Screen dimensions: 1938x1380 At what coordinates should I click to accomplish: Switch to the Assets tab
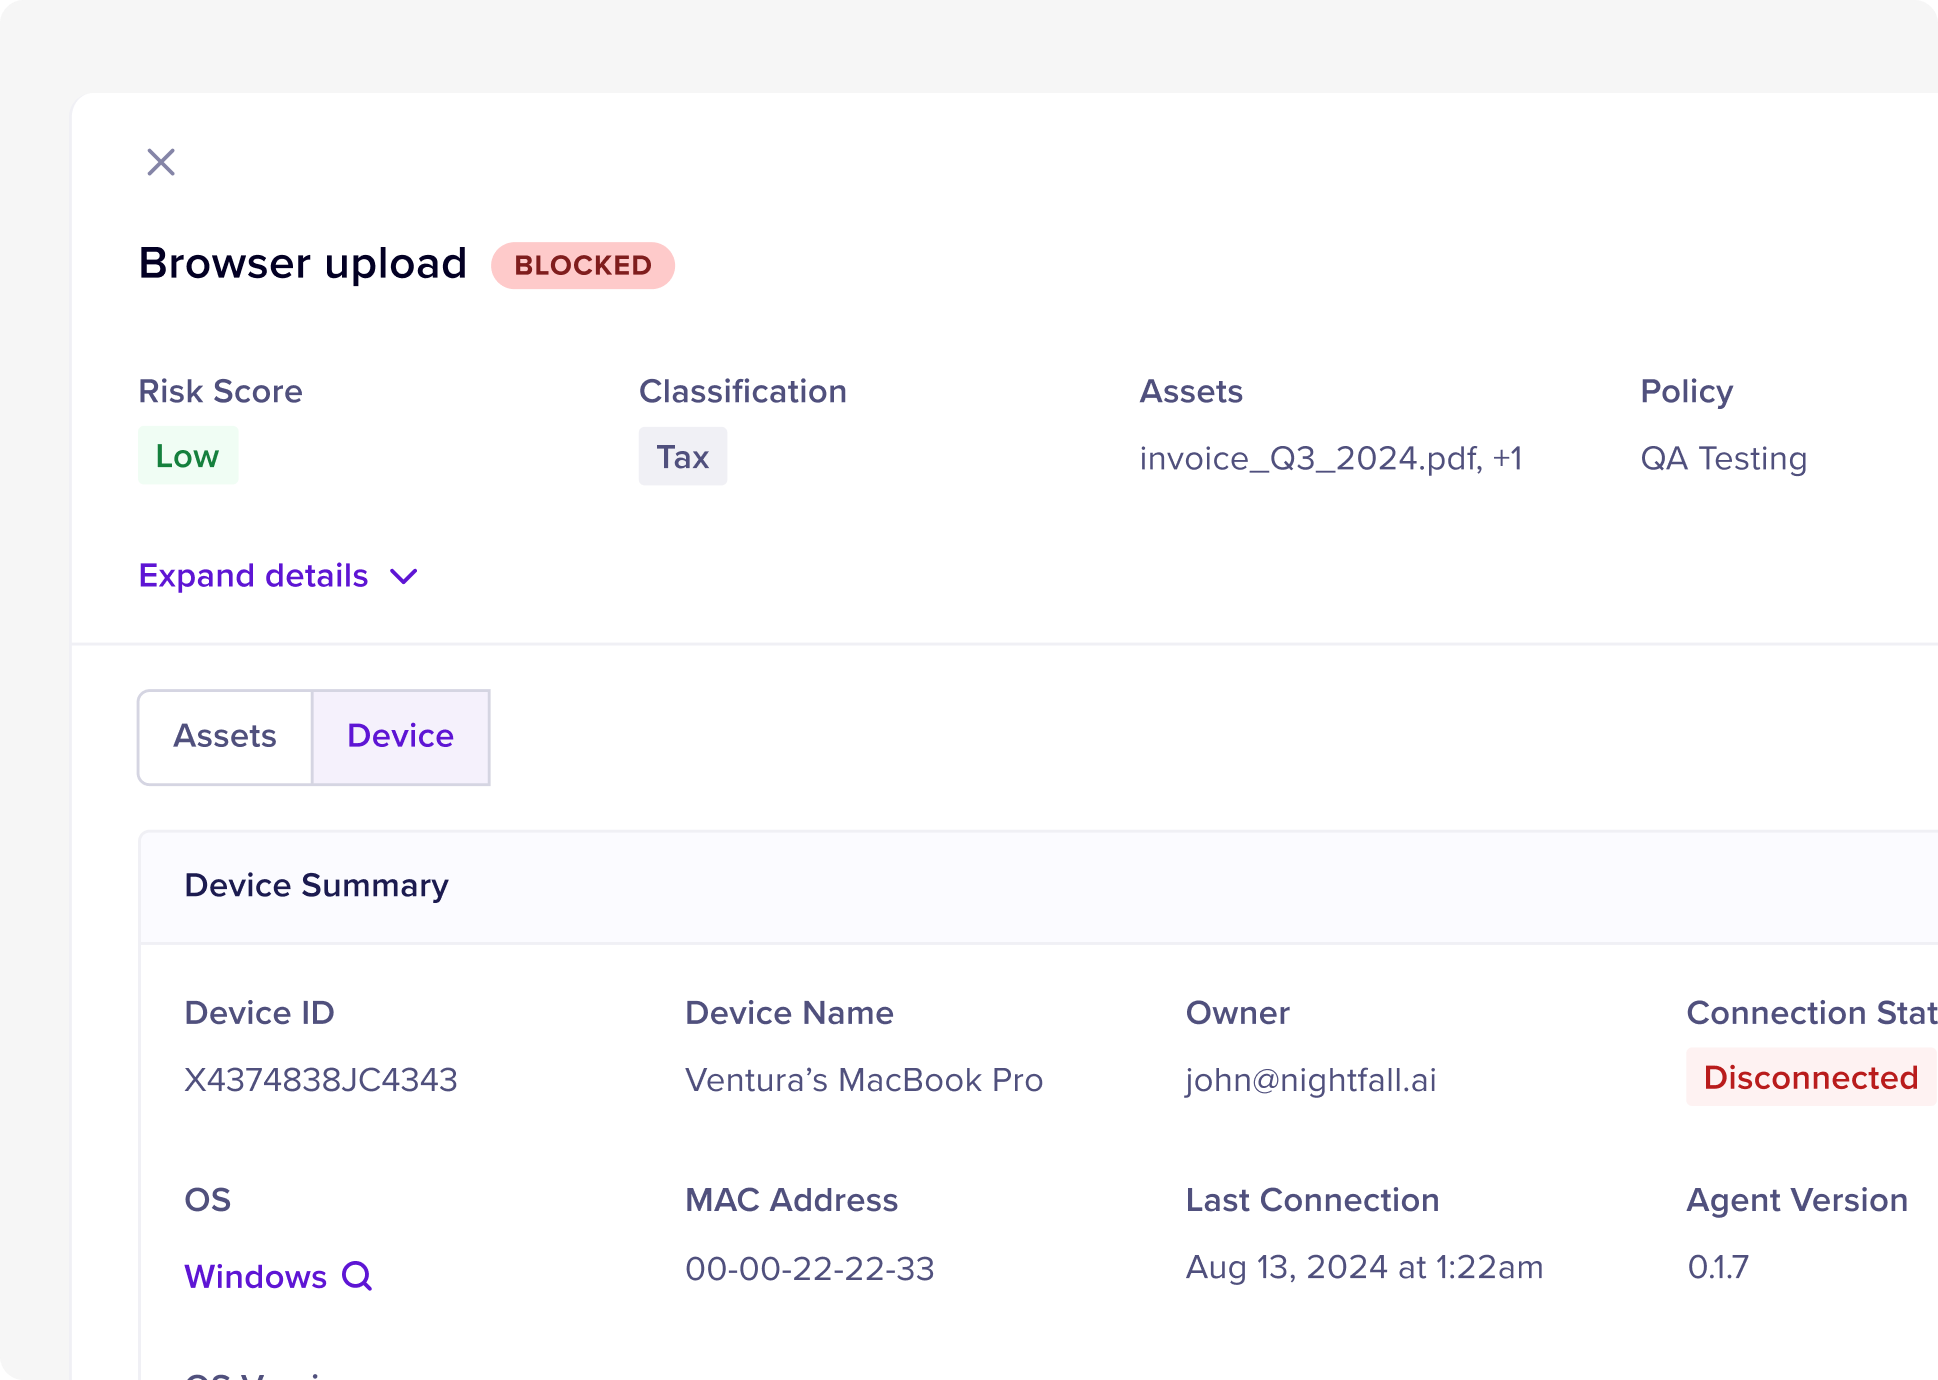click(225, 737)
